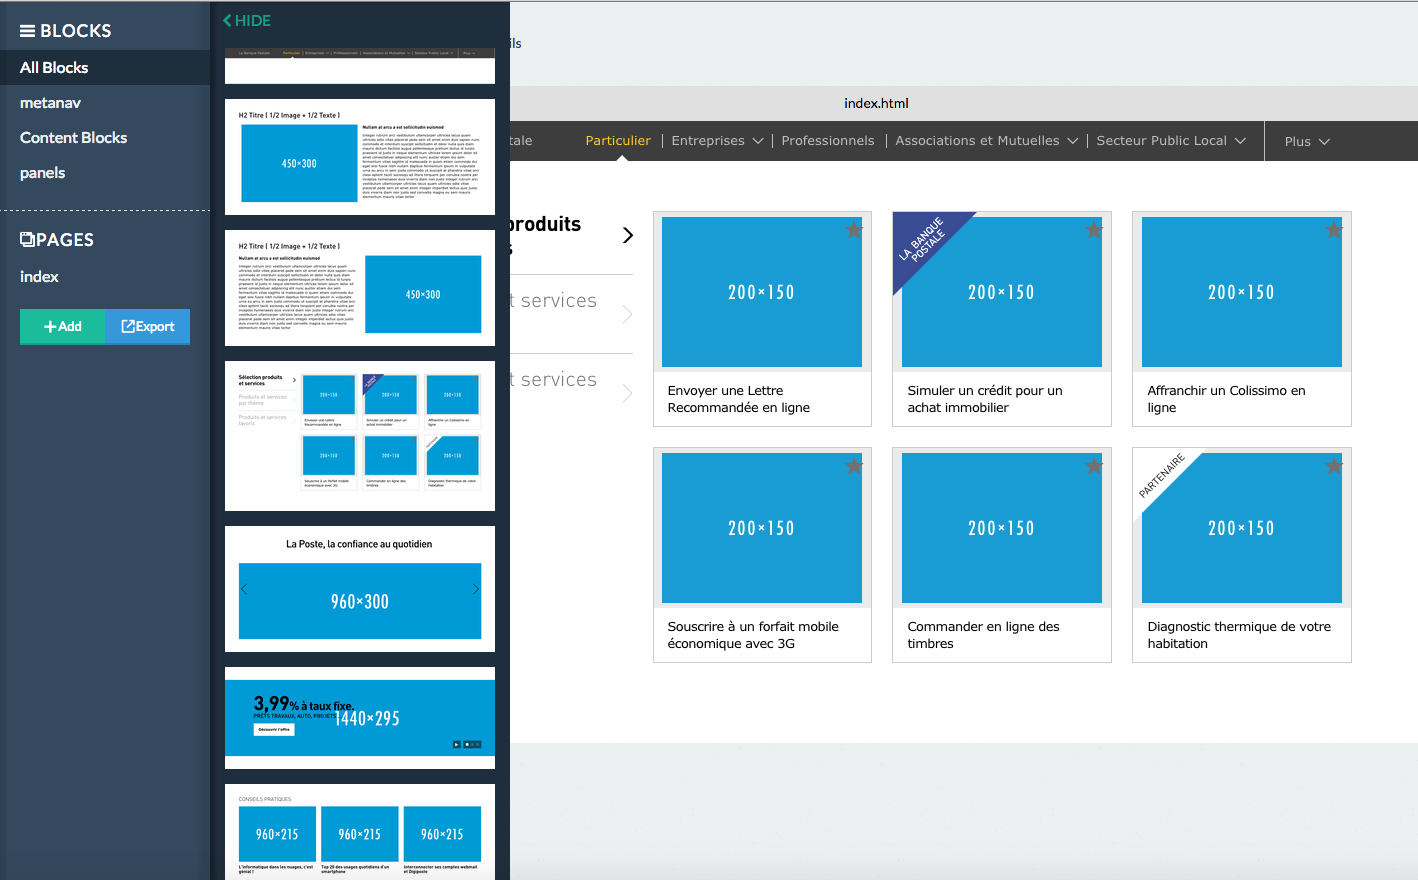Open the index page
This screenshot has width=1418, height=880.
pyautogui.click(x=40, y=277)
